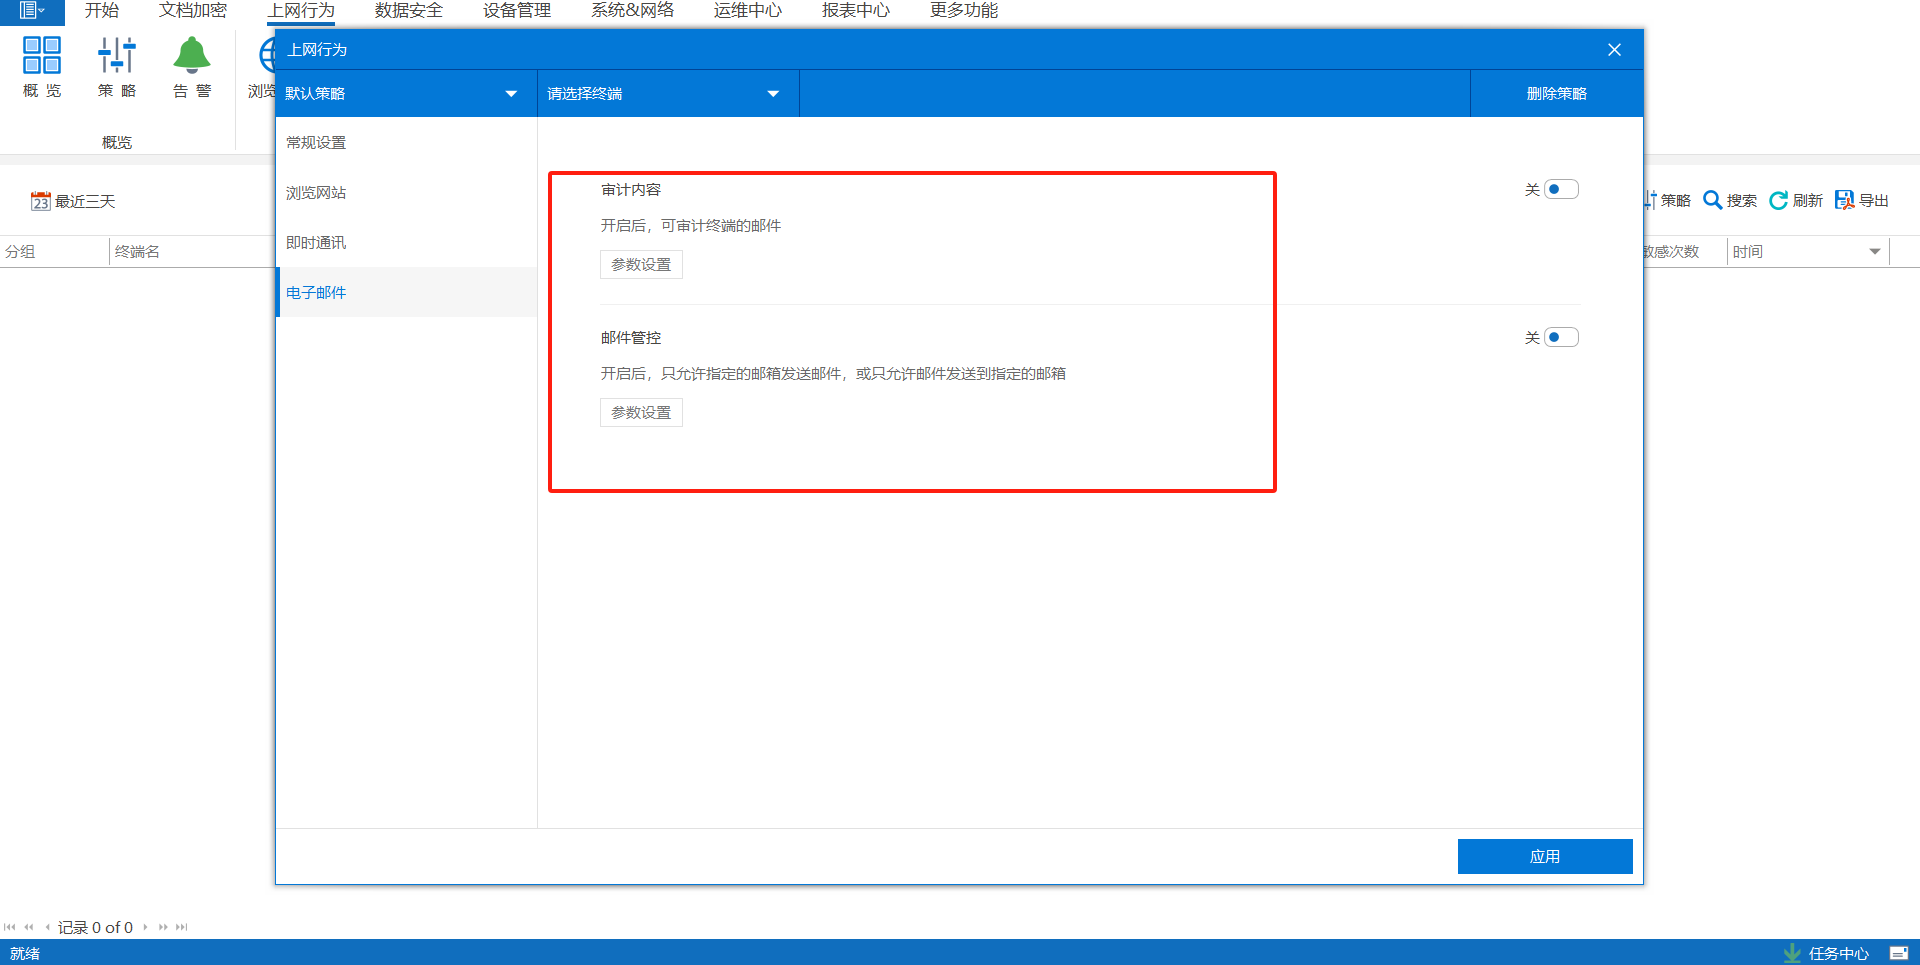Open the 文档加密 ribbon tab
This screenshot has height=965, width=1920.
[193, 11]
